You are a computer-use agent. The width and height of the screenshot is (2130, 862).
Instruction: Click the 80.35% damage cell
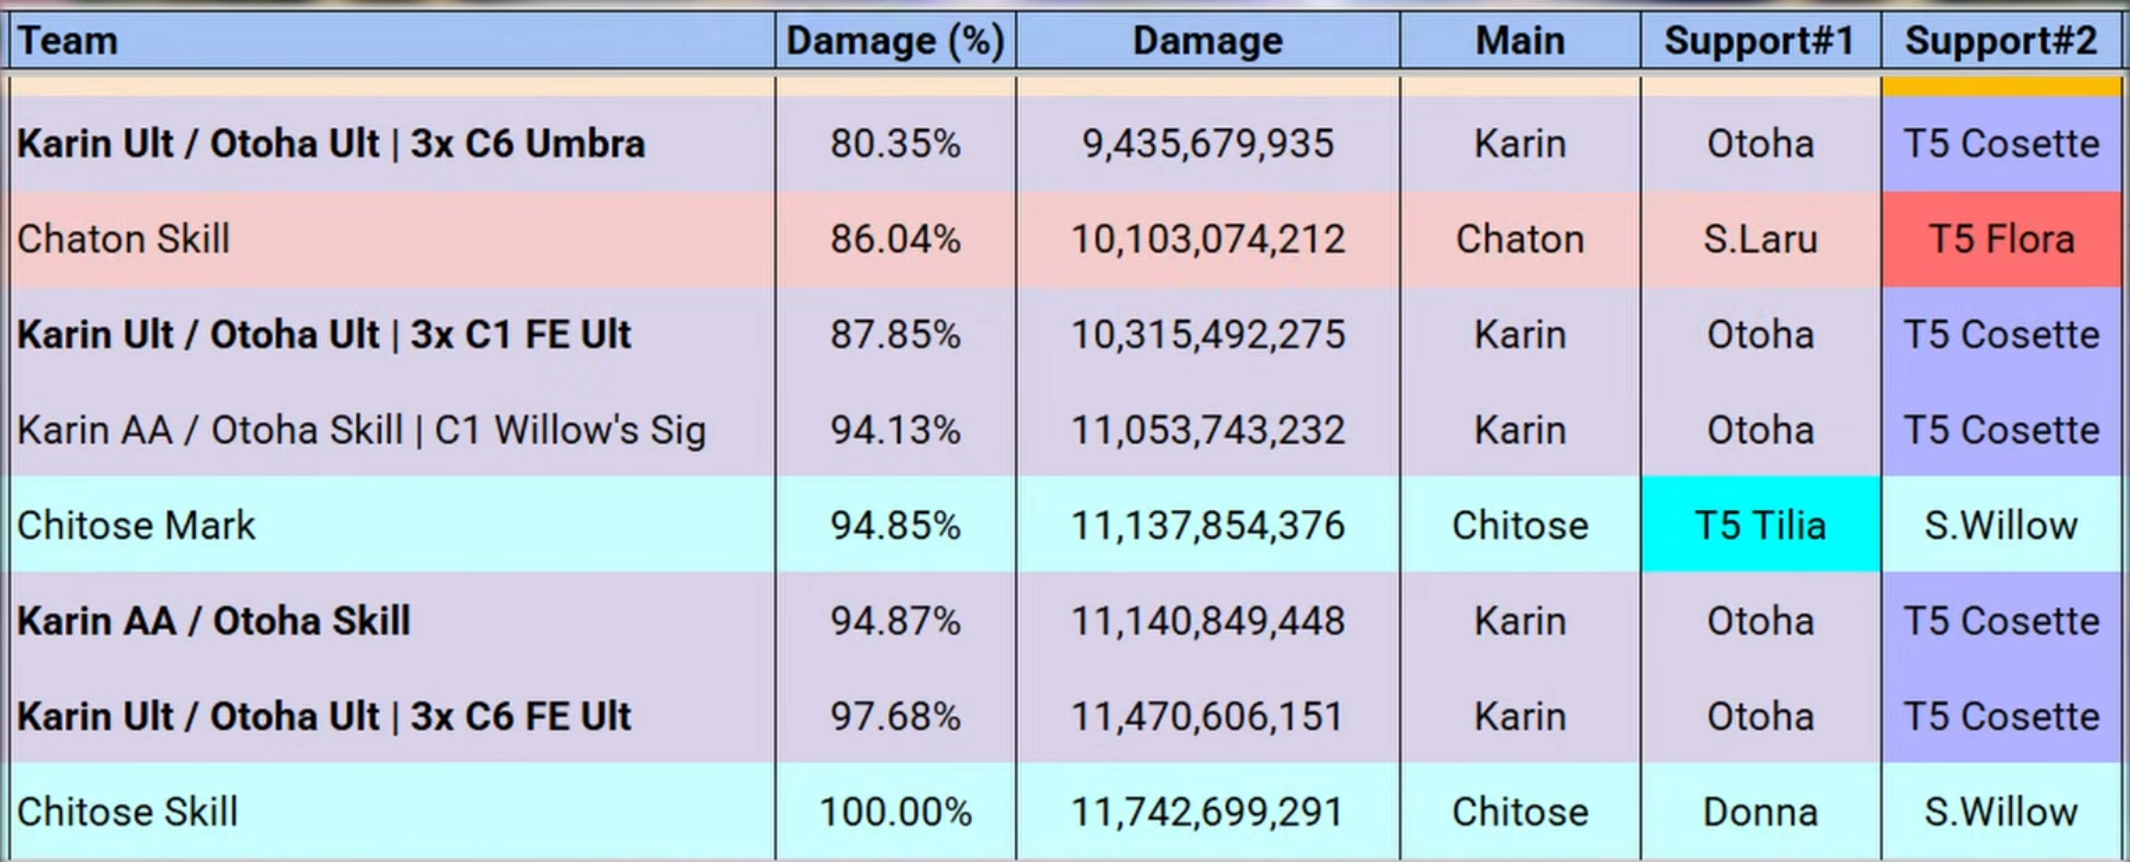click(895, 144)
